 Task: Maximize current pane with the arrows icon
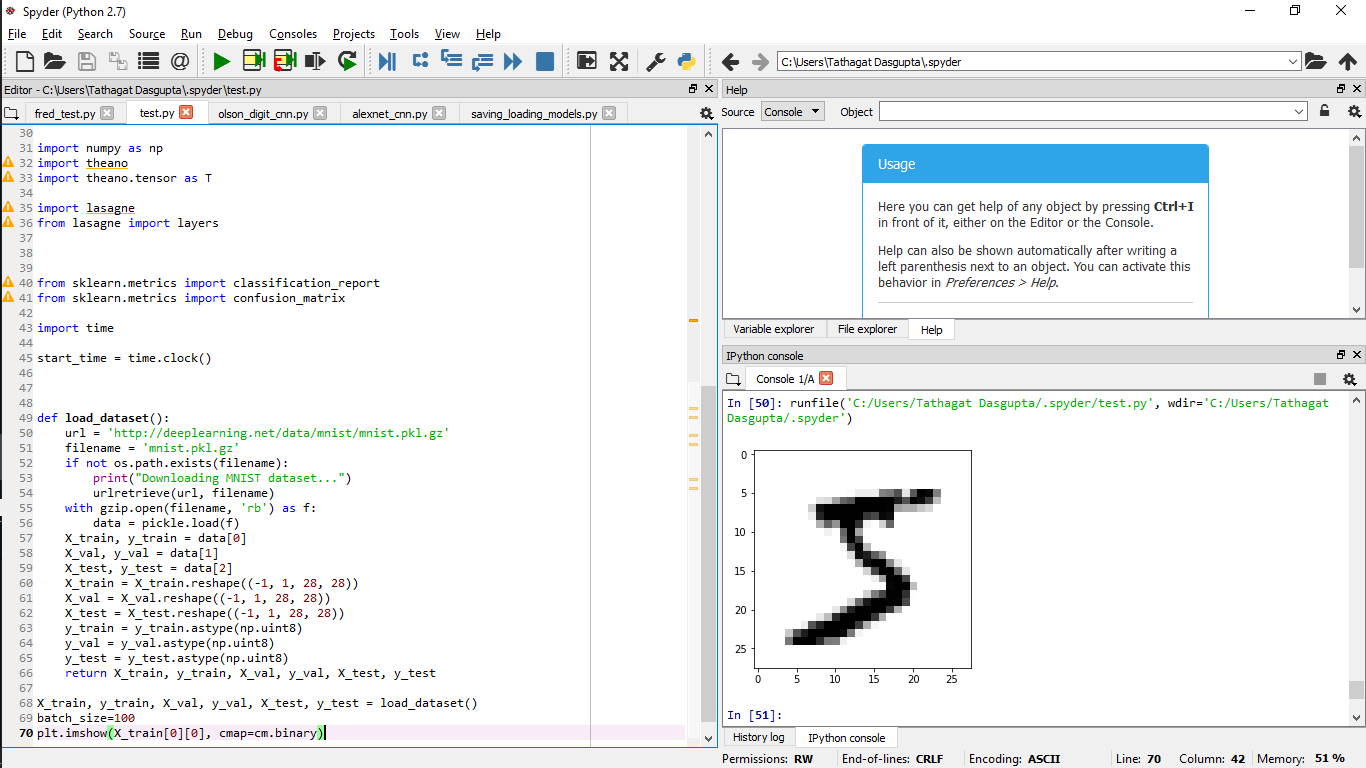pos(619,62)
